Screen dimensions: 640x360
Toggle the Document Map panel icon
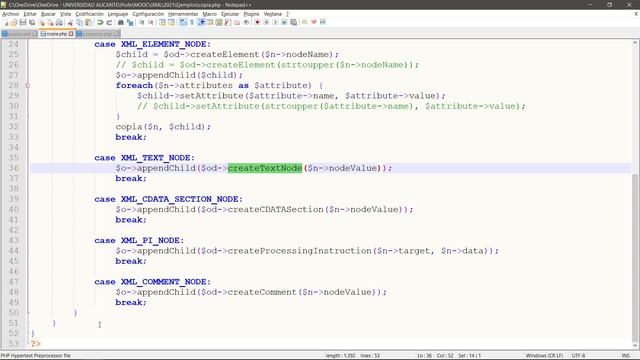(219, 22)
